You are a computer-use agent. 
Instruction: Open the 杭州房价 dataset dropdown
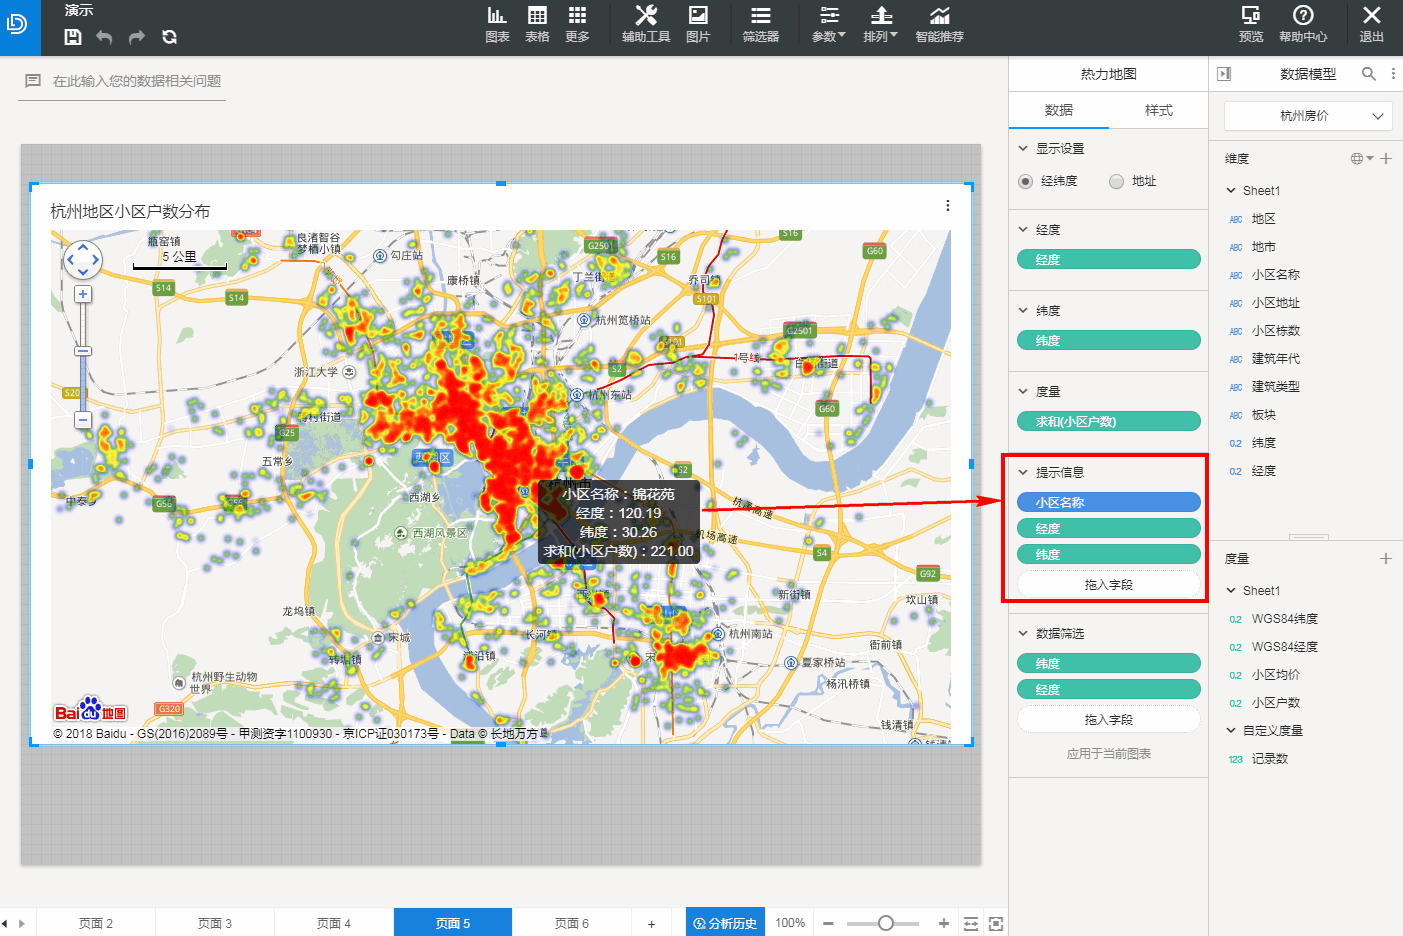point(1308,116)
